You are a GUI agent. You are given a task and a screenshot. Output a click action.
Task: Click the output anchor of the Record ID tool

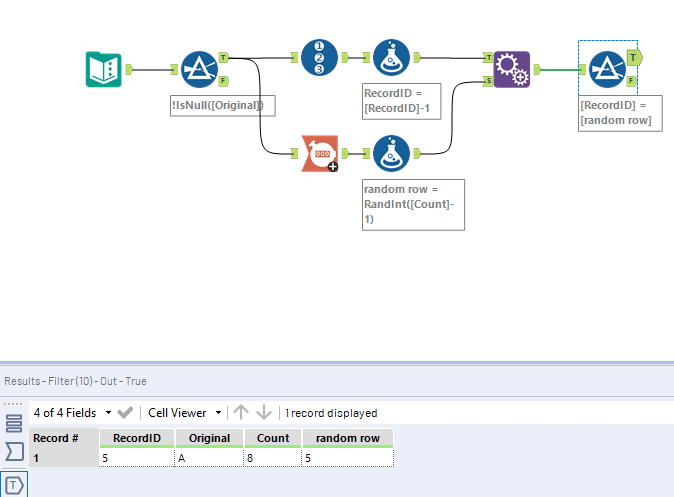click(x=345, y=57)
